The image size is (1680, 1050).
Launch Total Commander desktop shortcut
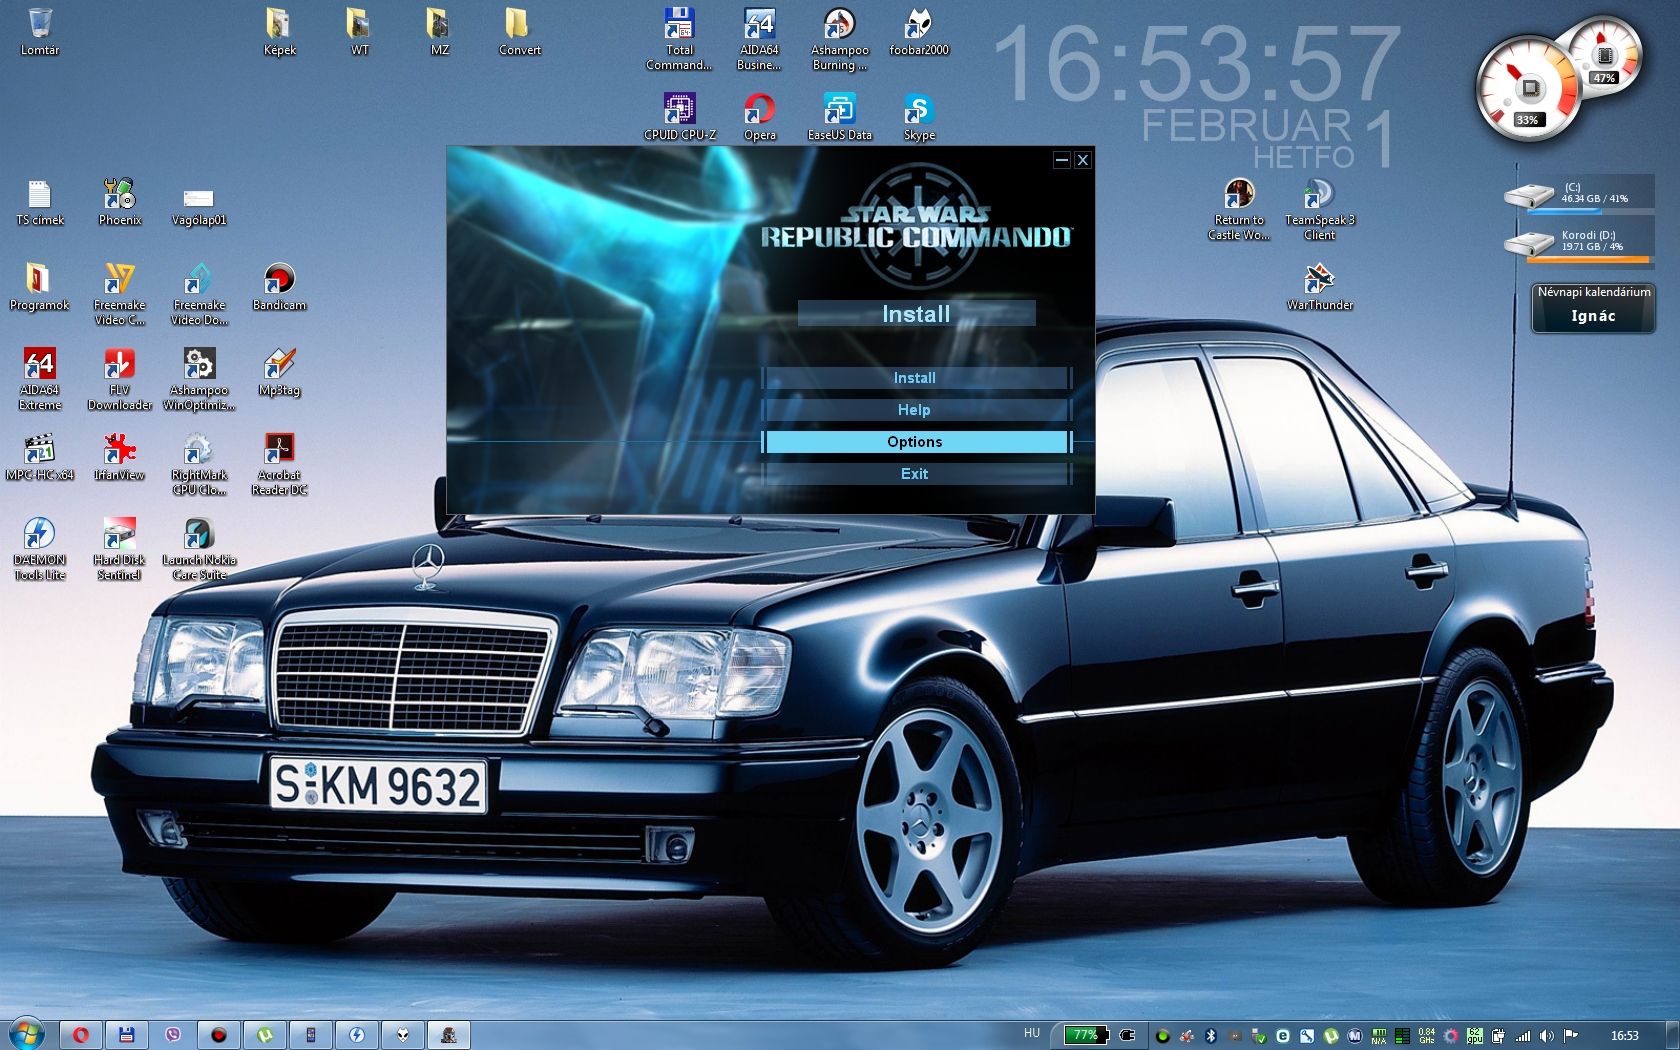[x=679, y=39]
